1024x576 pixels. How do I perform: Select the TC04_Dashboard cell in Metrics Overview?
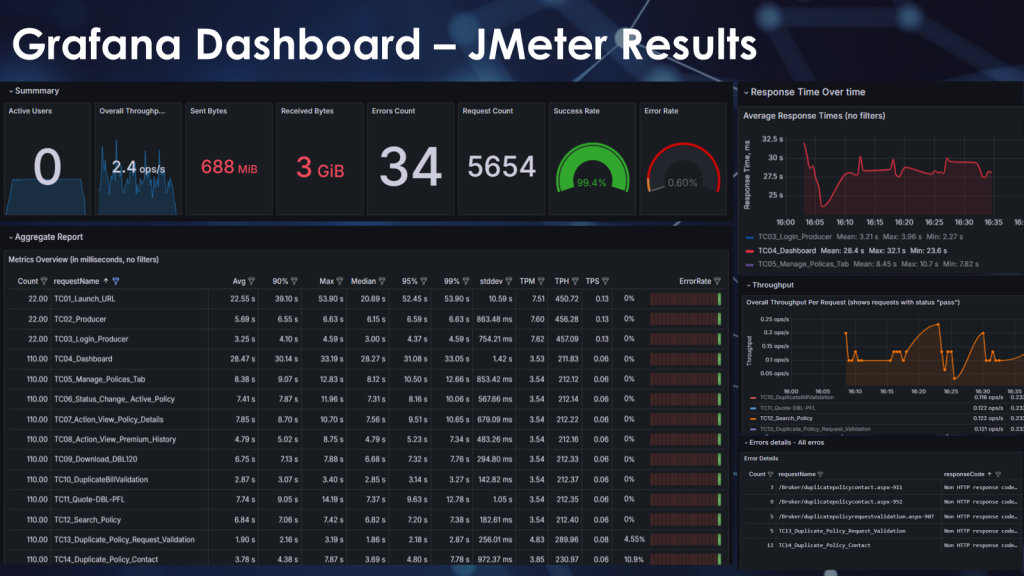[83, 359]
